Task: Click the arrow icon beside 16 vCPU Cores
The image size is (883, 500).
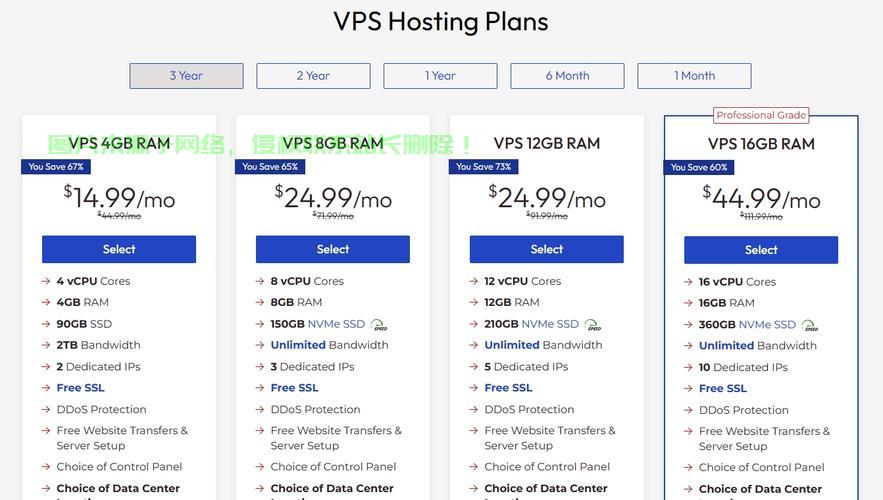Action: tap(688, 283)
